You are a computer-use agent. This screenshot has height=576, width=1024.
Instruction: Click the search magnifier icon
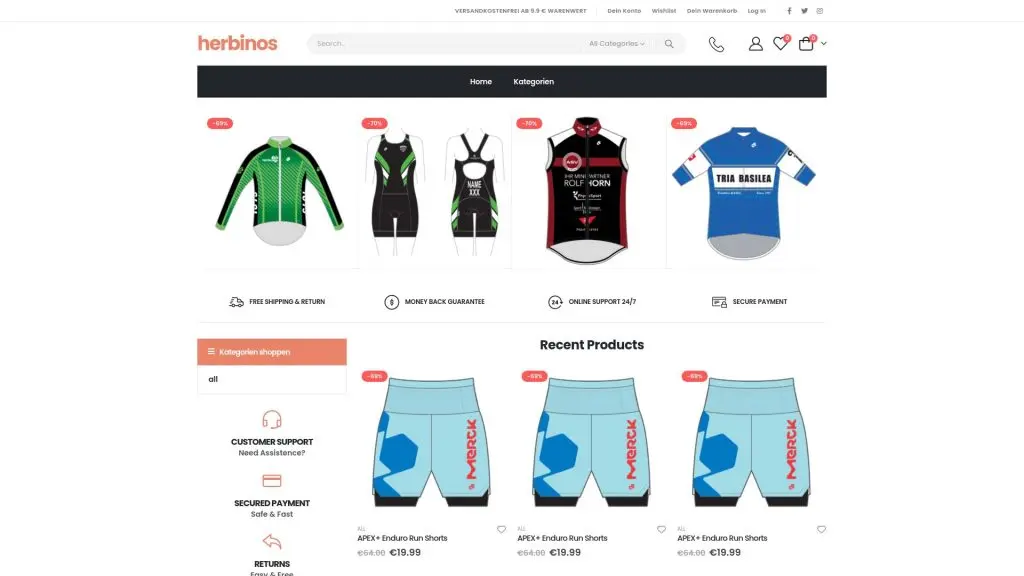(x=669, y=44)
